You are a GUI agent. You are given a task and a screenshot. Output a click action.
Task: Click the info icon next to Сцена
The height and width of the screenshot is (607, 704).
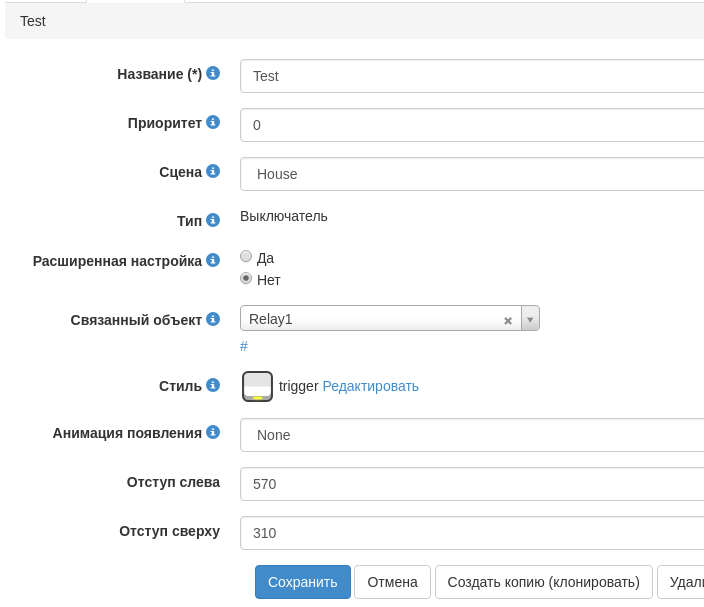[213, 171]
